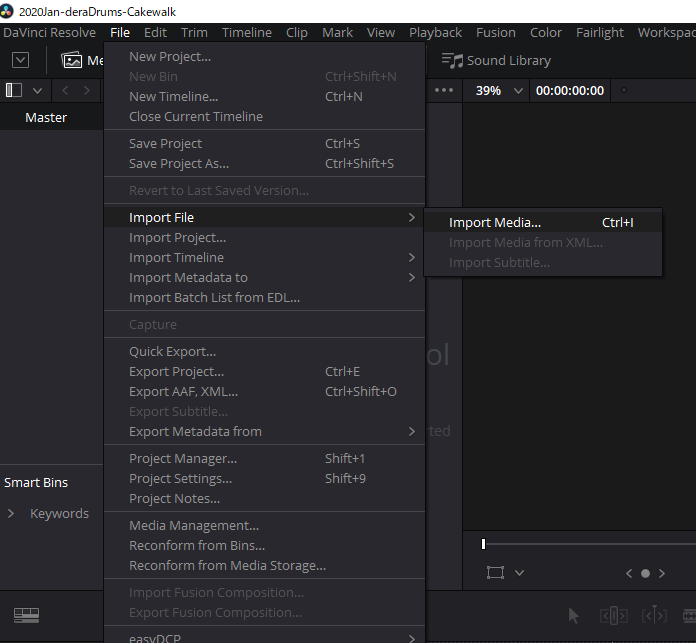696x643 pixels.
Task: Select the Master bin
Action: tap(51, 117)
